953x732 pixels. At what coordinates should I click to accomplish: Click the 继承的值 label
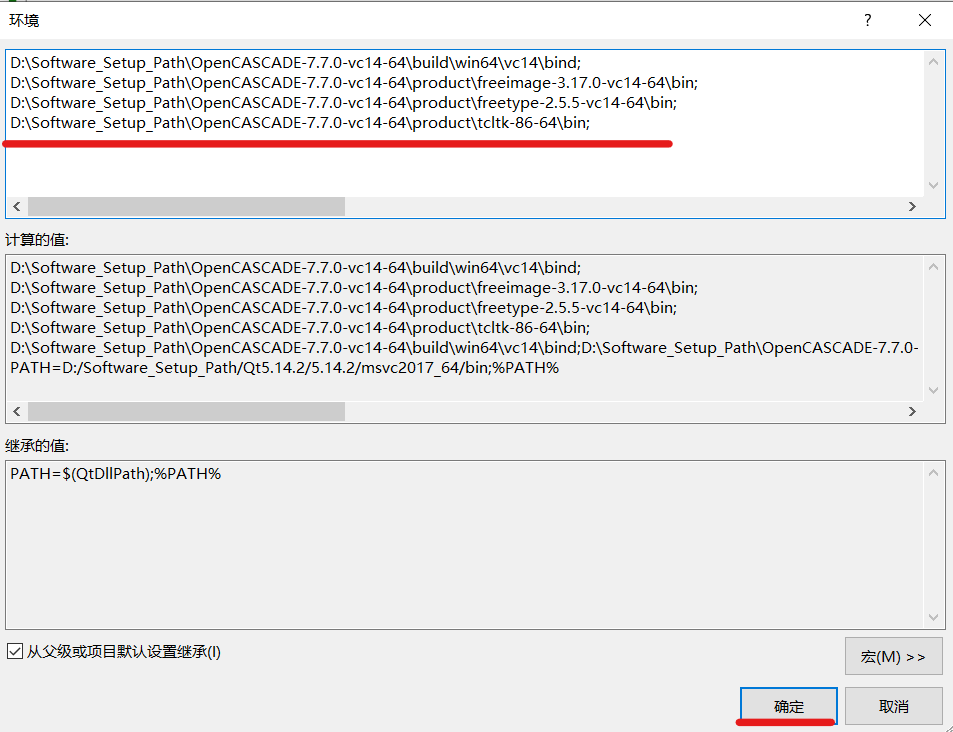coord(37,446)
